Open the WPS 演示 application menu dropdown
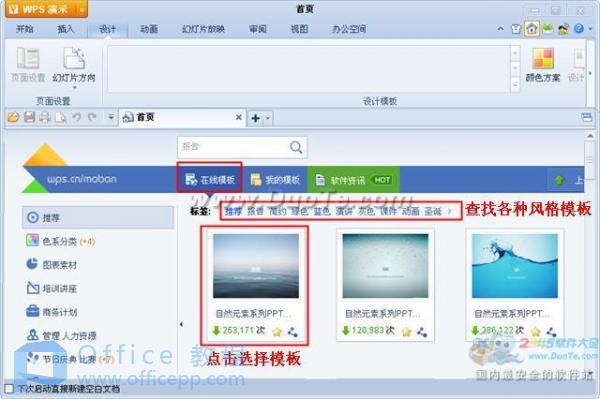The height and width of the screenshot is (399, 600). point(82,9)
